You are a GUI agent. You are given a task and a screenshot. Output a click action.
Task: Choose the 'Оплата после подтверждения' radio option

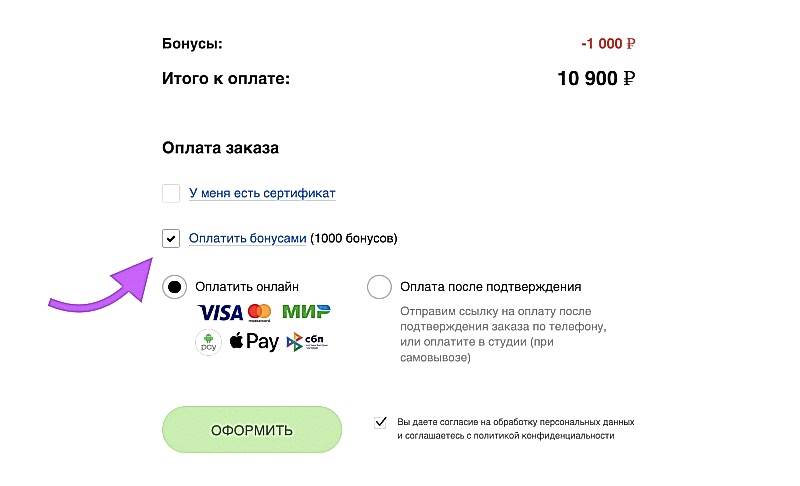[x=379, y=287]
